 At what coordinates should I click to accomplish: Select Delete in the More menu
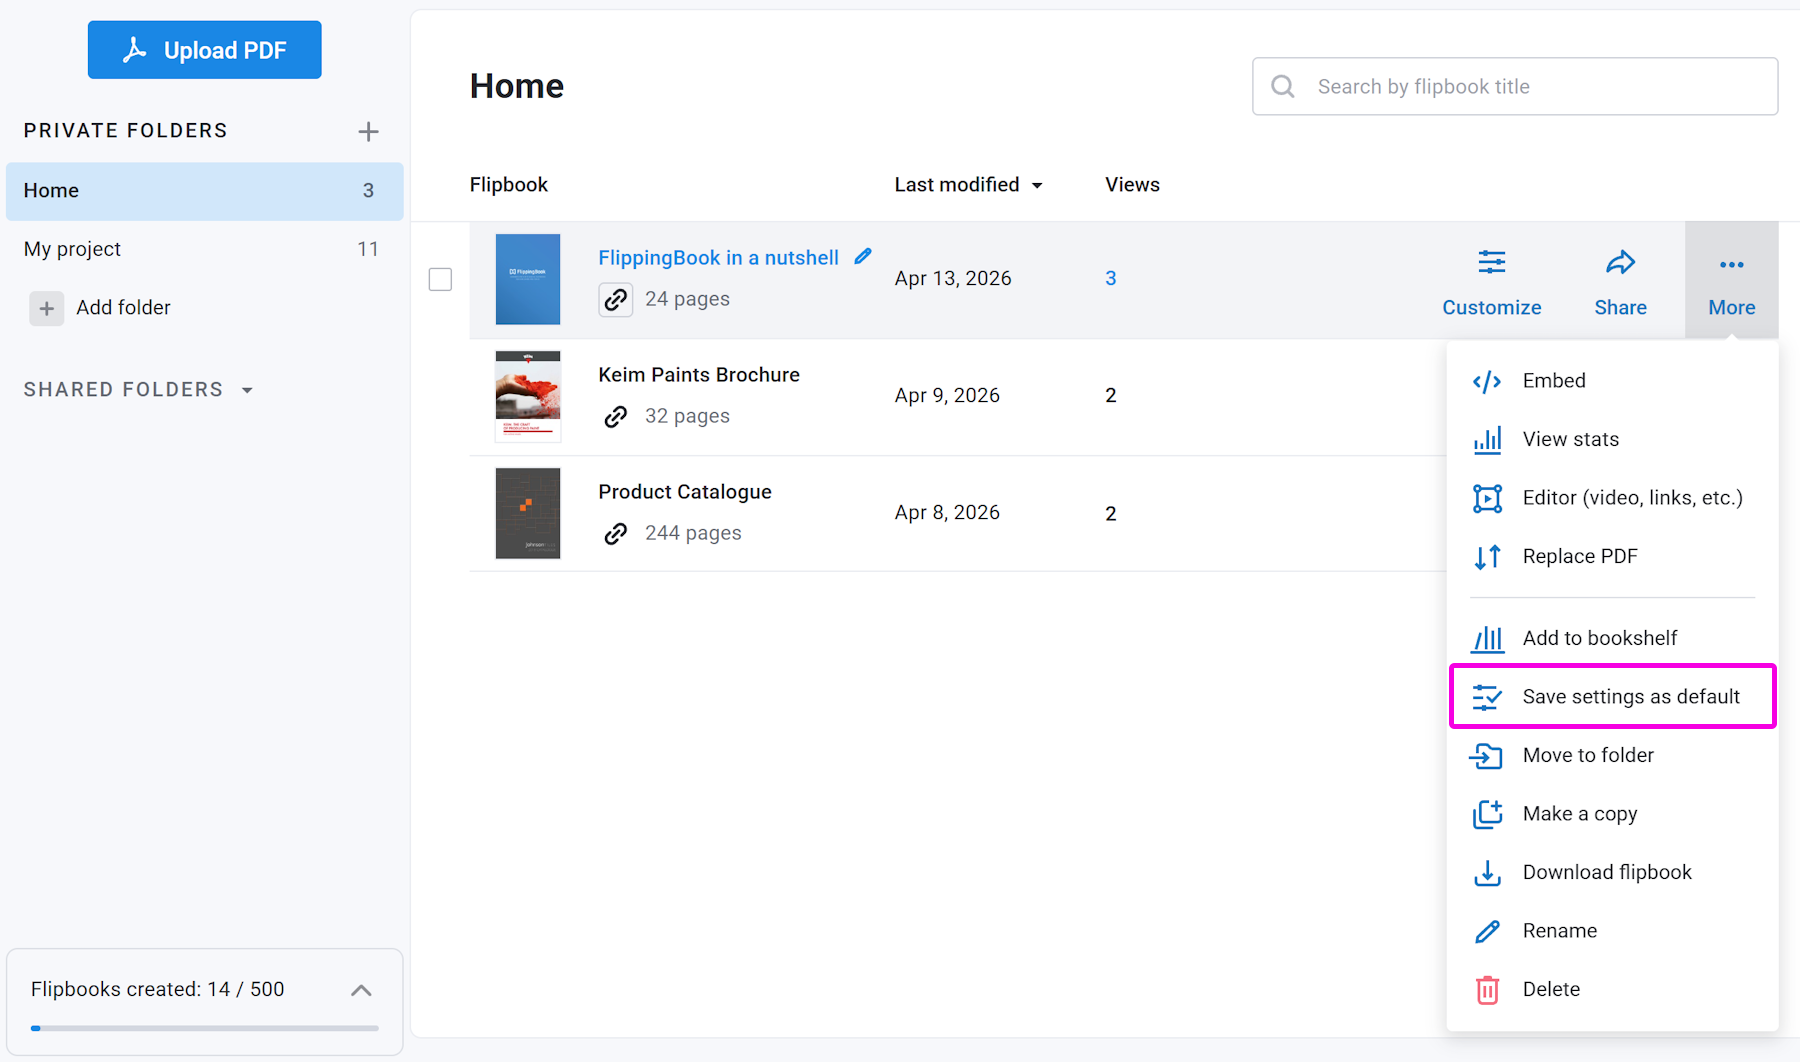(1550, 989)
